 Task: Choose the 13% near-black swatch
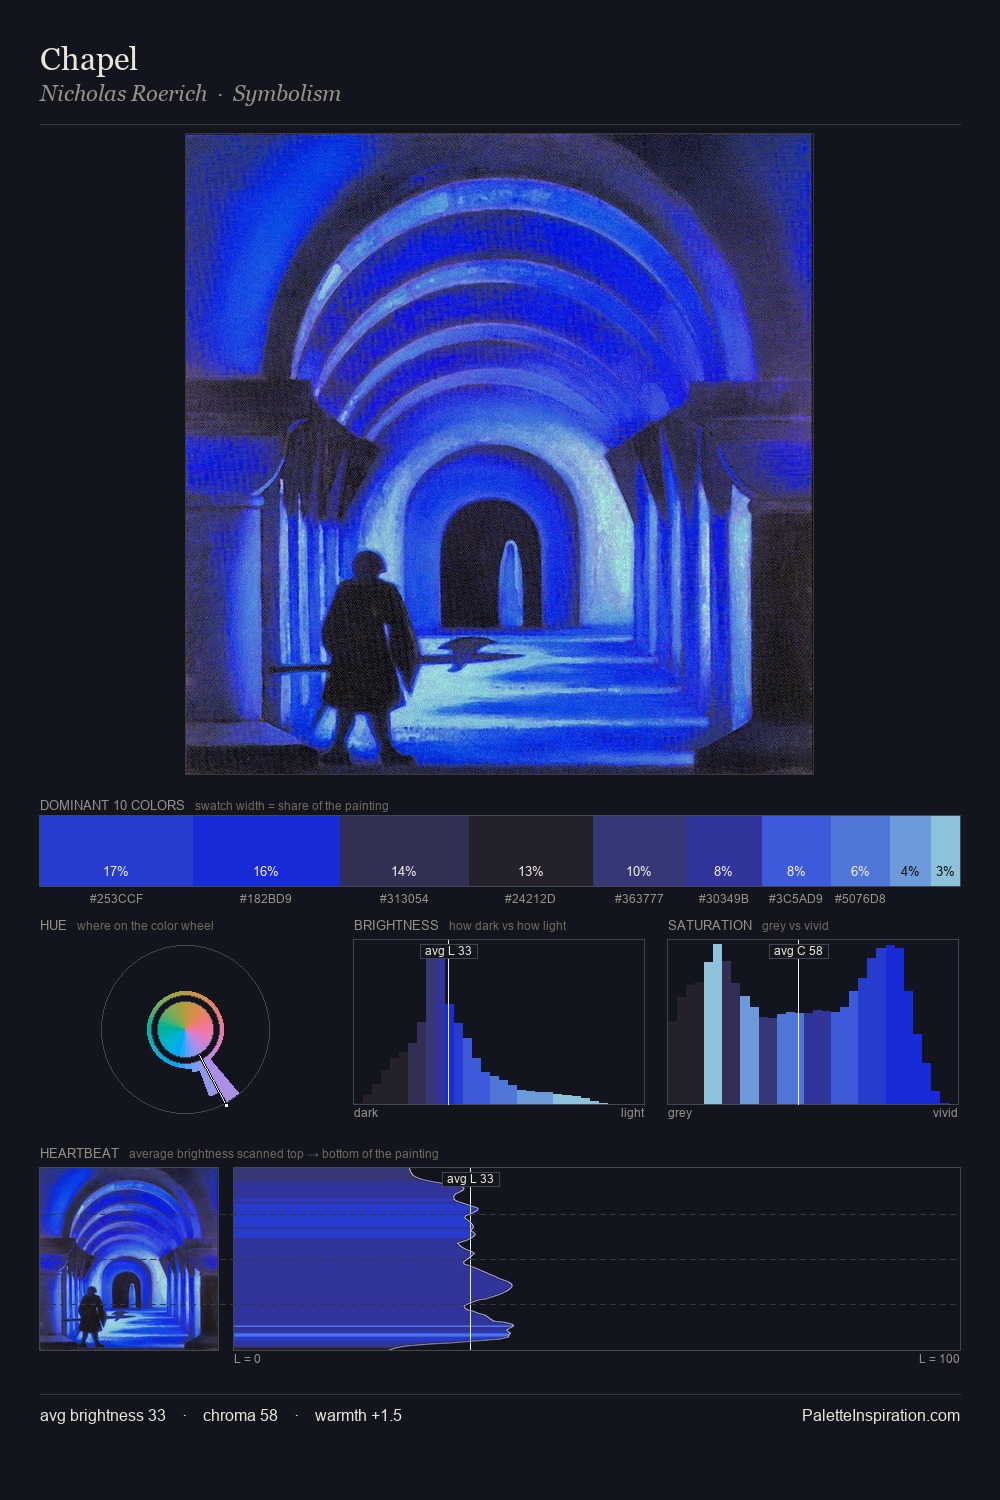point(531,851)
